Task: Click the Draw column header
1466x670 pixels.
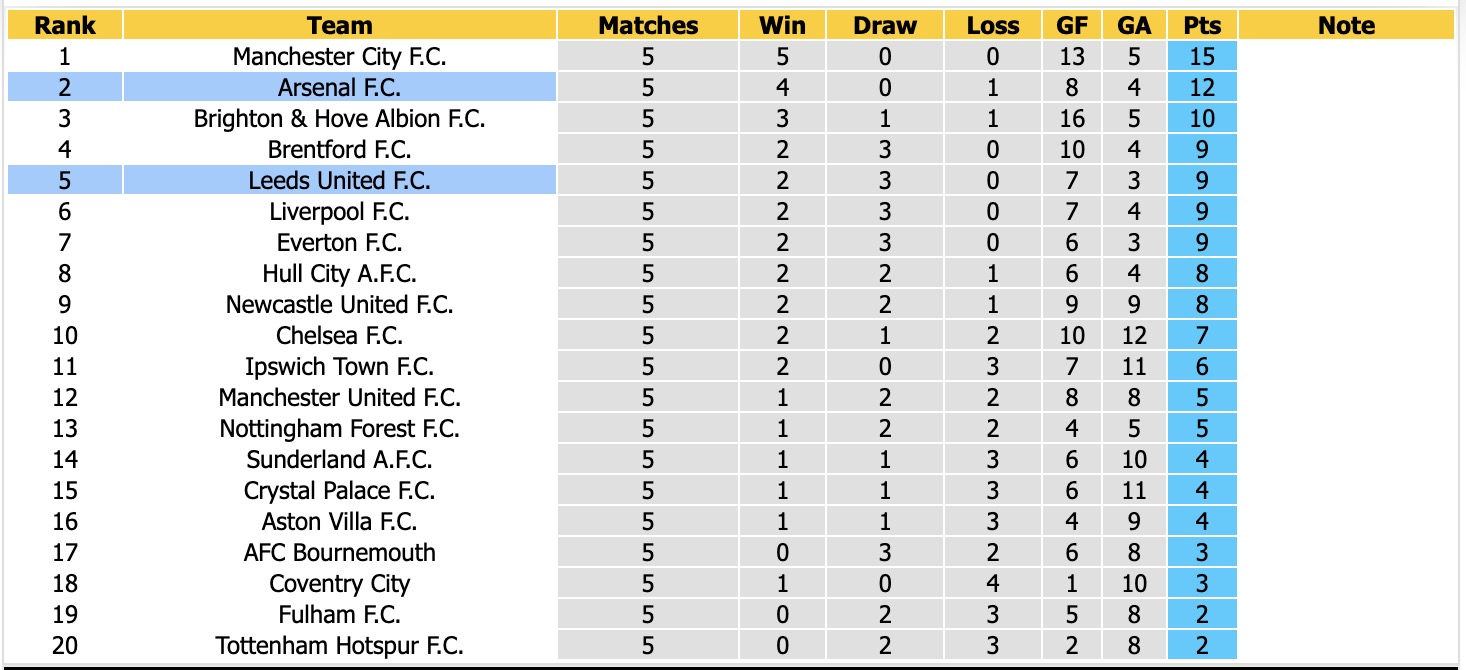Action: coord(885,26)
